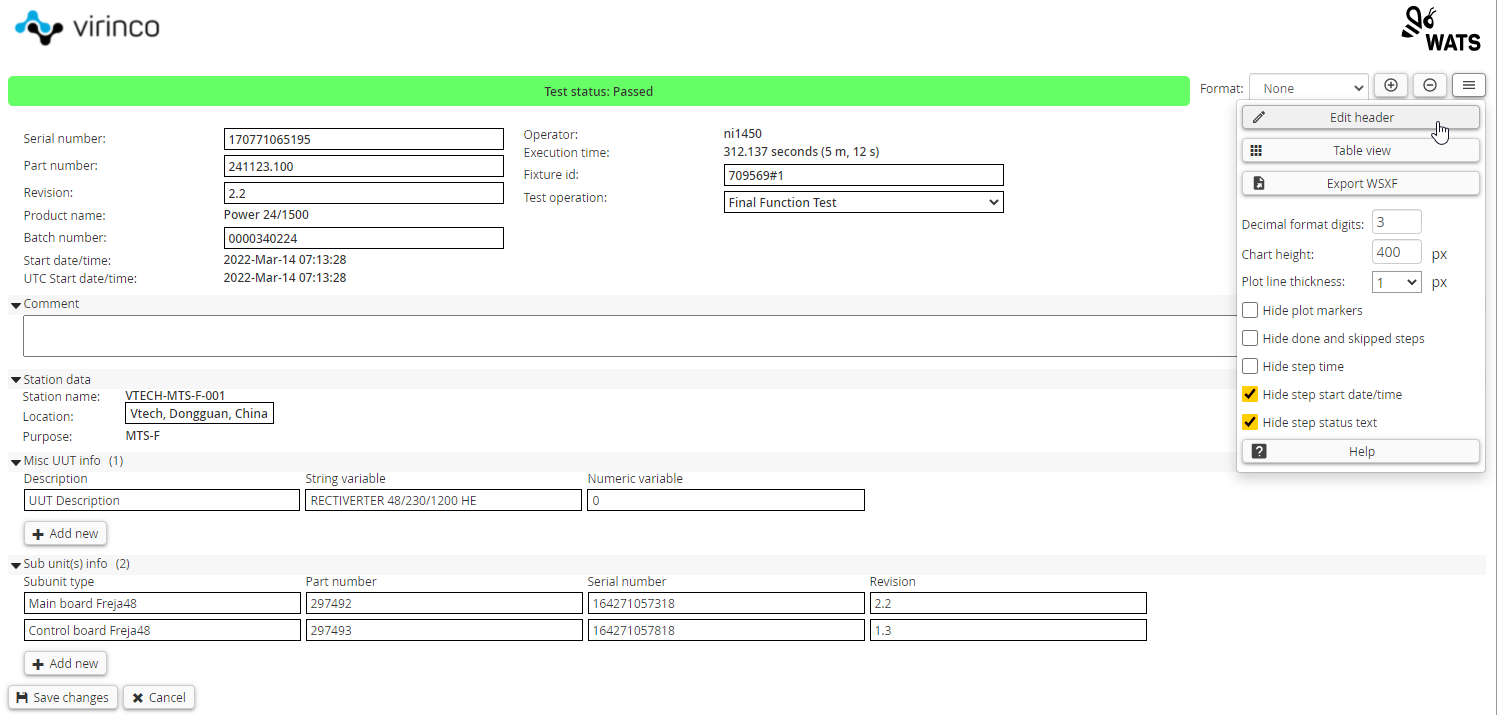Screen dimensions: 1497x715
Task: Click the Location field
Action: (200, 413)
